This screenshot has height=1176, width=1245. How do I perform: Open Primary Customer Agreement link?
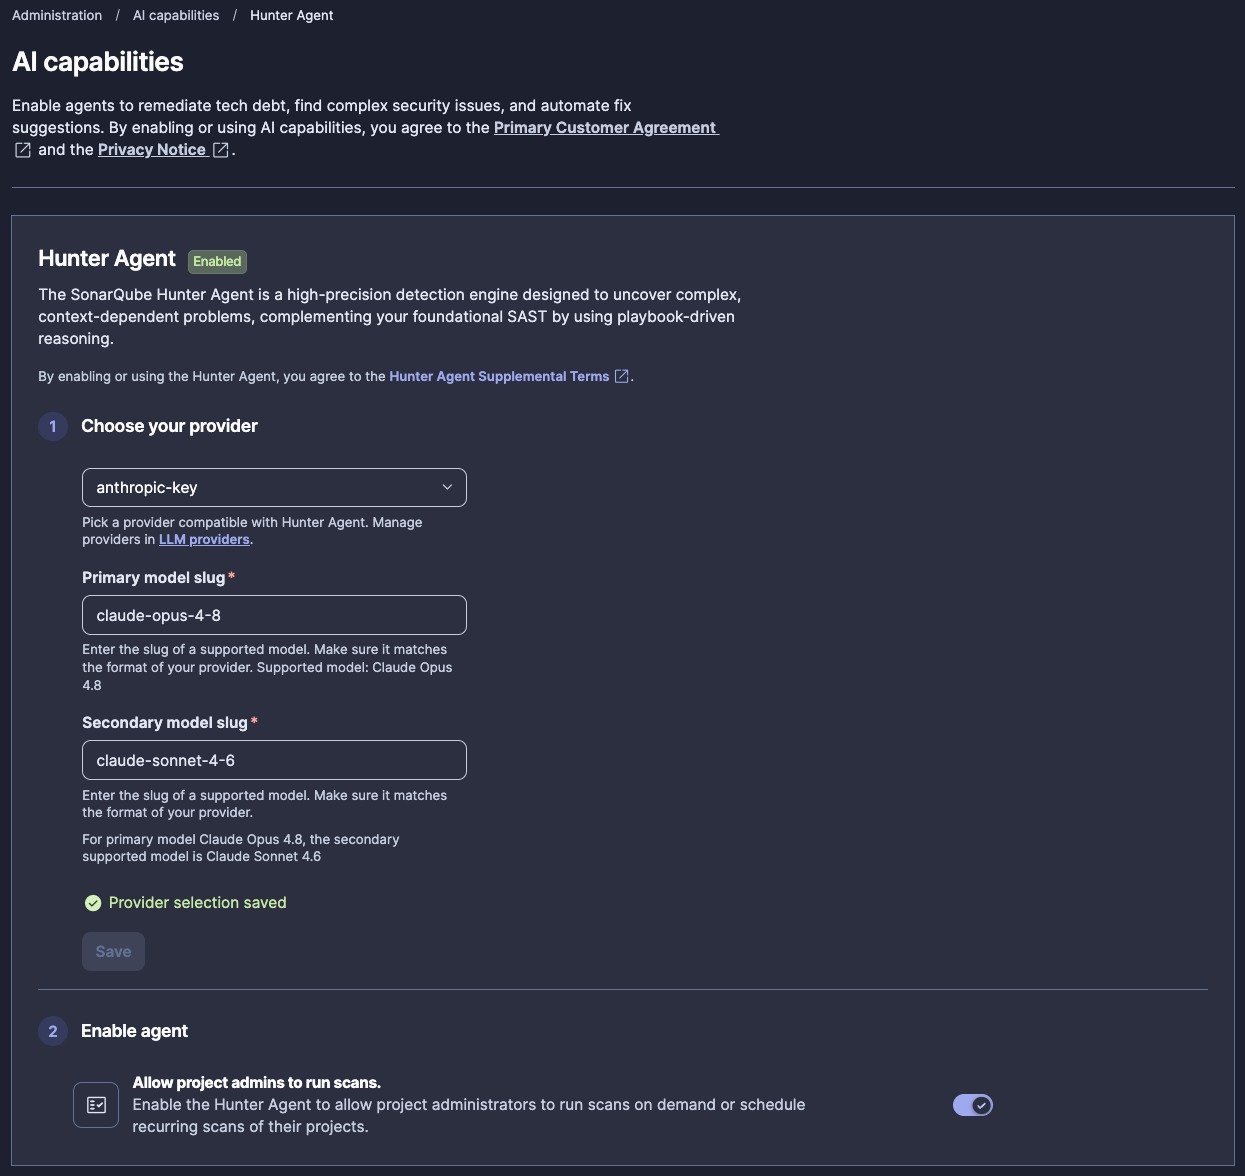coord(605,127)
